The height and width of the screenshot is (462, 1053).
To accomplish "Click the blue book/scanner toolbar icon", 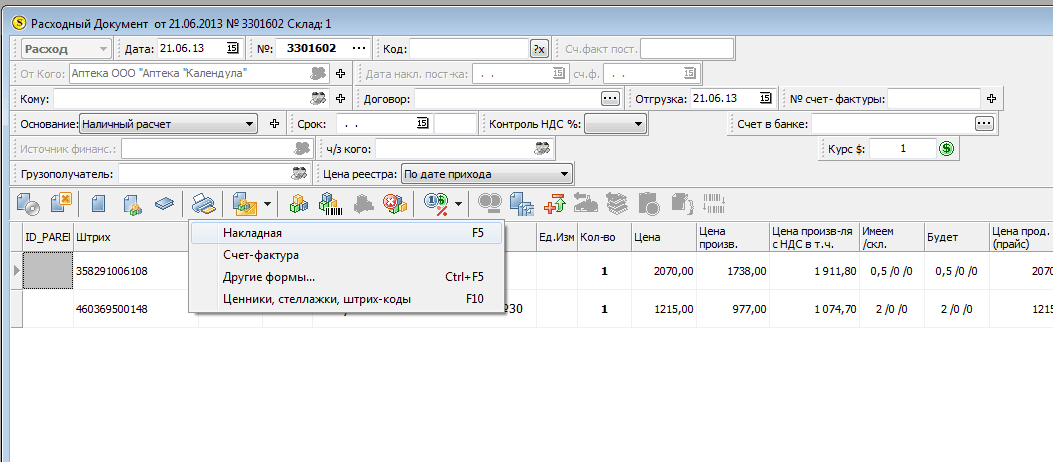I will [165, 203].
